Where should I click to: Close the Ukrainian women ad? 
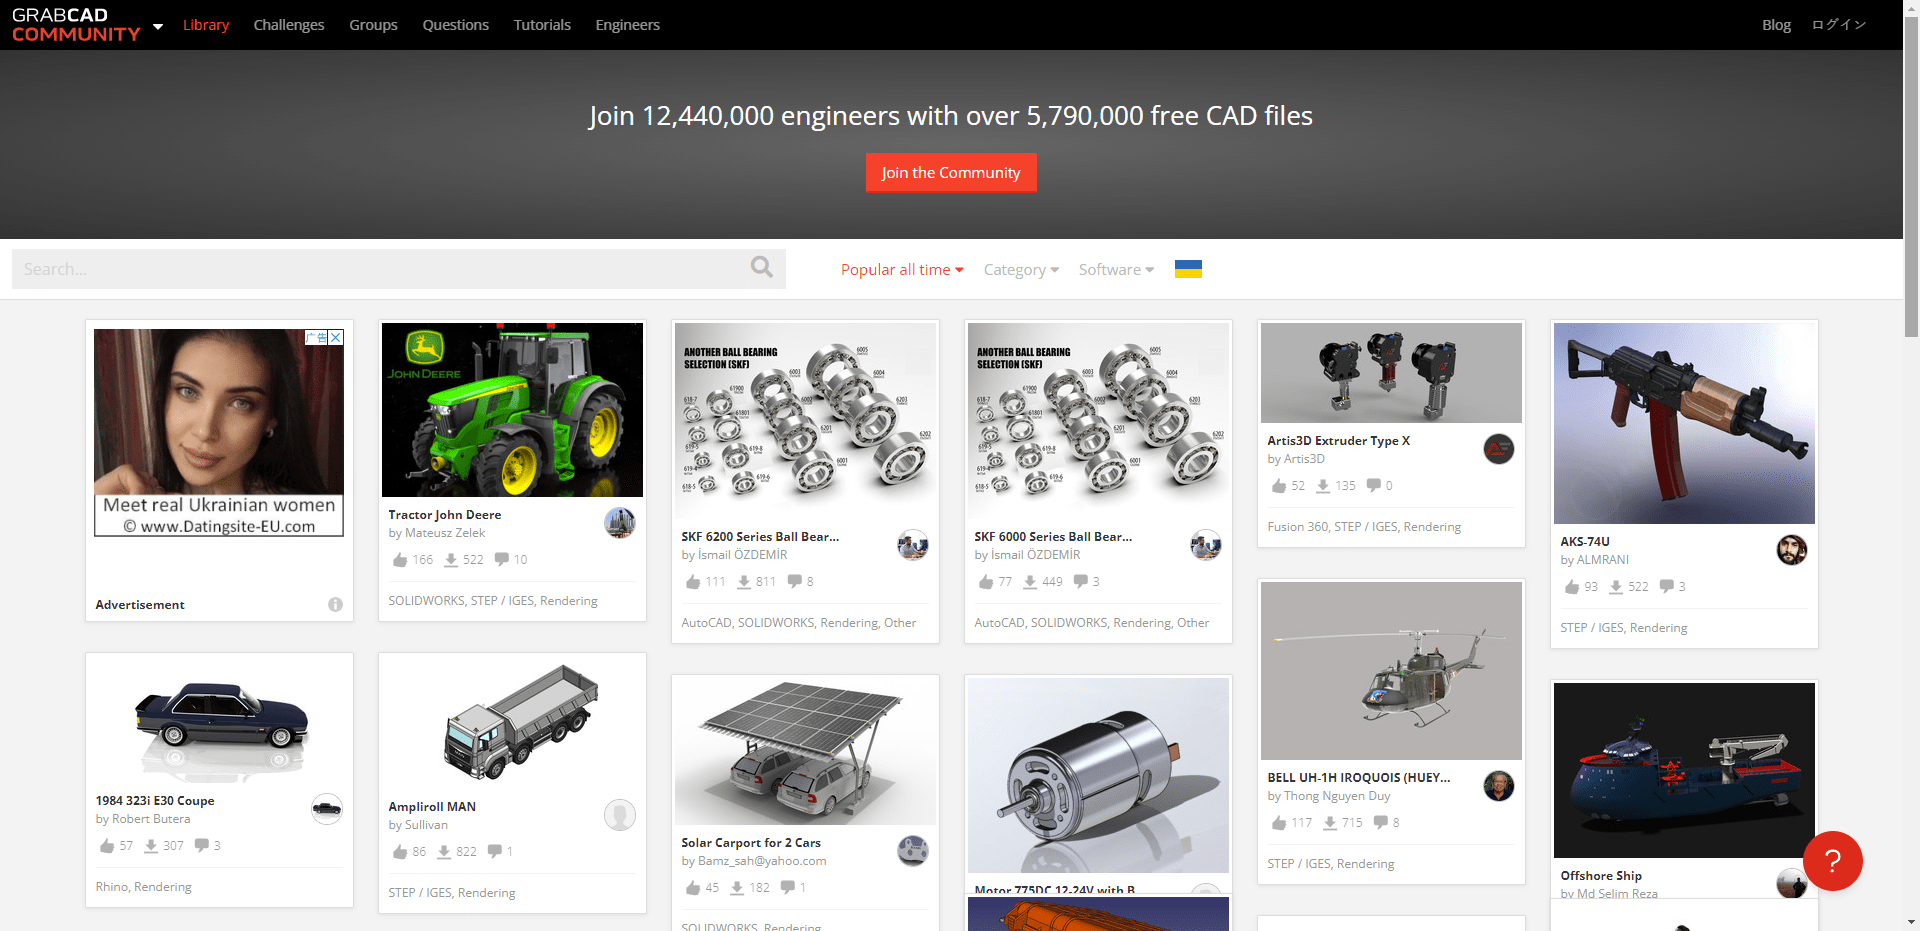point(336,337)
